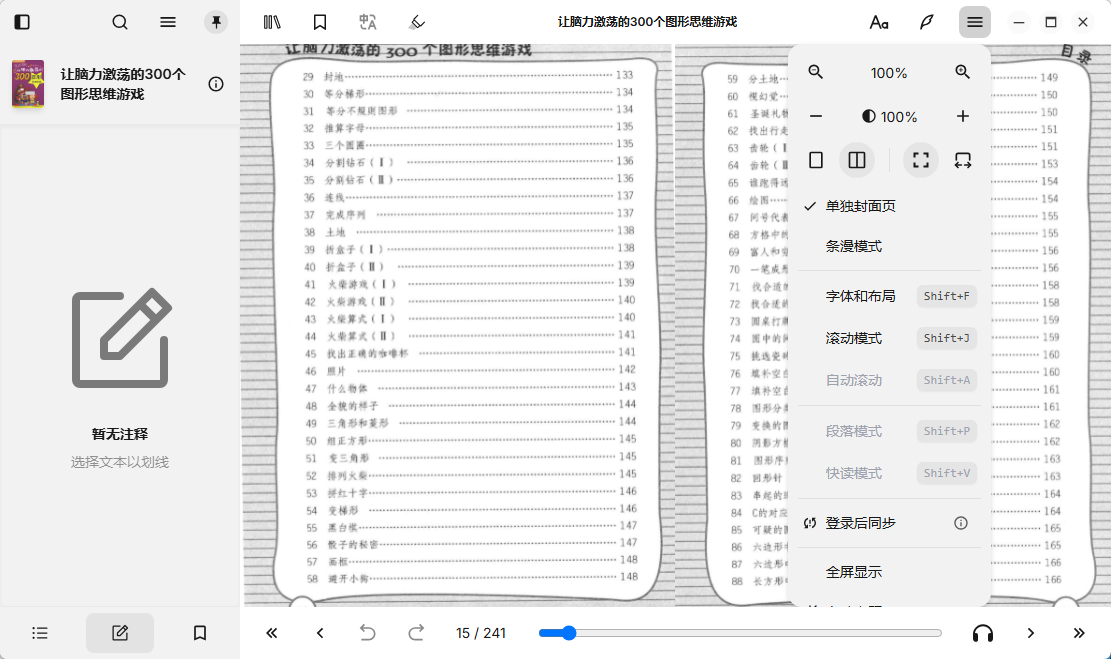
Task: Switch to annotations tab
Action: point(120,633)
